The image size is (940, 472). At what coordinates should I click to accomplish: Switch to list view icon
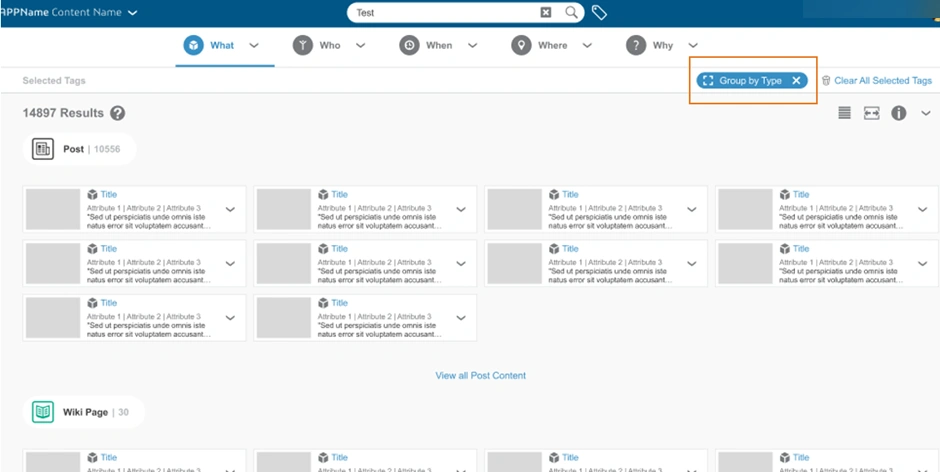pyautogui.click(x=845, y=113)
